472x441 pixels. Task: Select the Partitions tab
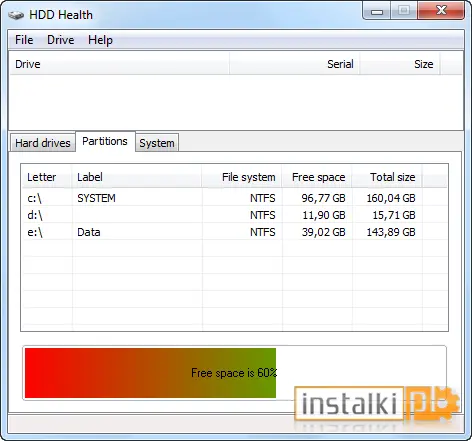(105, 141)
